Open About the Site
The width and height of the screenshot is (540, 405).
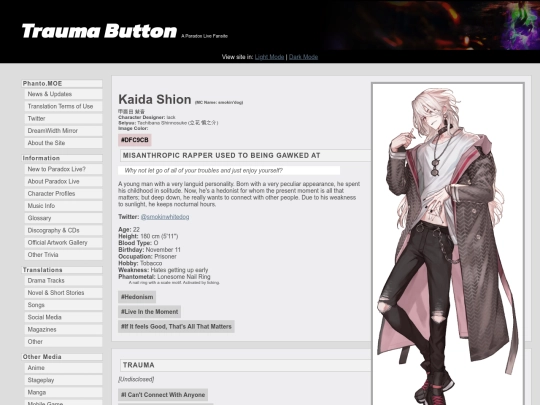pyautogui.click(x=63, y=143)
